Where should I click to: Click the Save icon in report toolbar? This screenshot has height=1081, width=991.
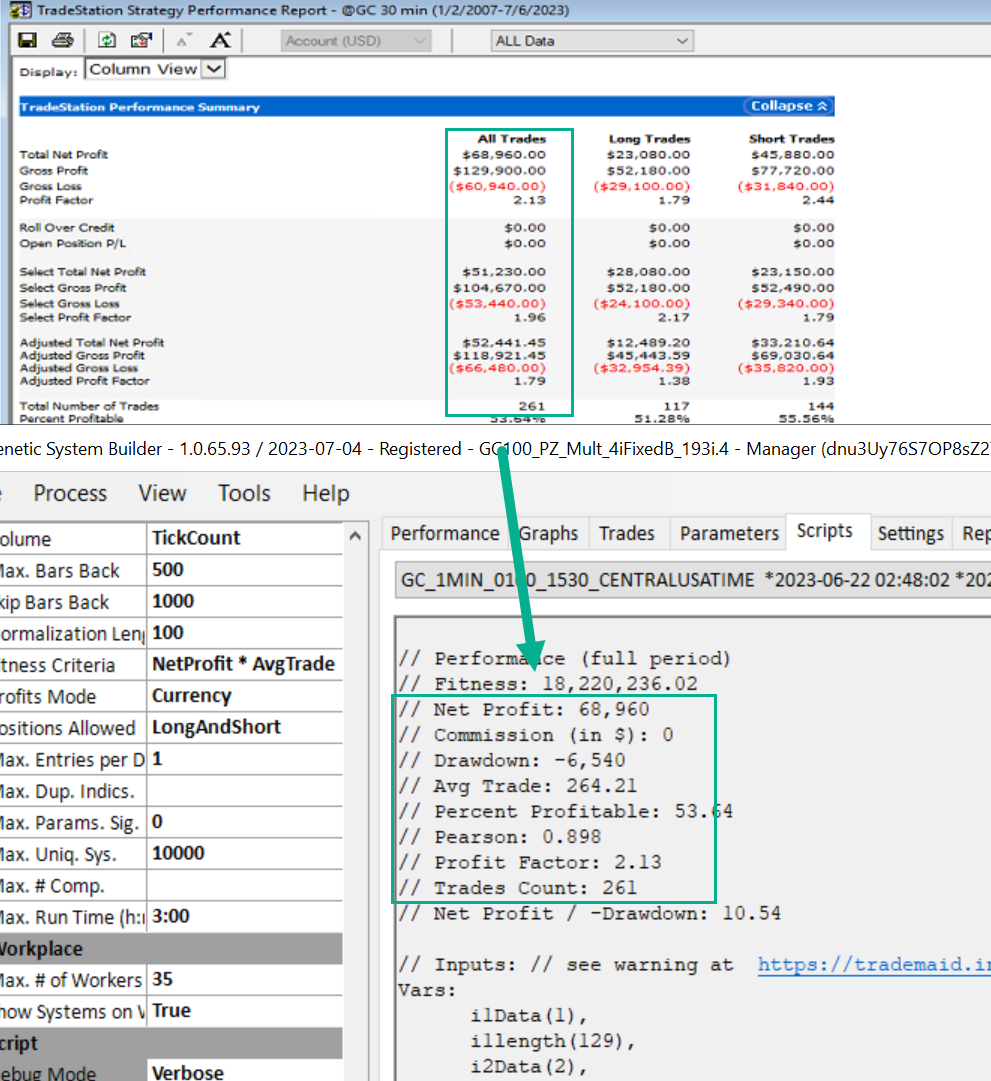pos(28,41)
